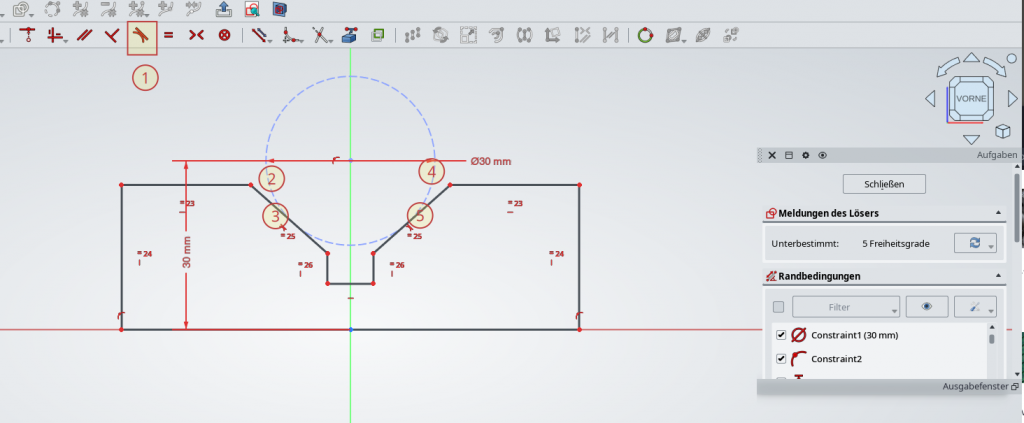Click the perpendicular constraint icon

pyautogui.click(x=113, y=36)
